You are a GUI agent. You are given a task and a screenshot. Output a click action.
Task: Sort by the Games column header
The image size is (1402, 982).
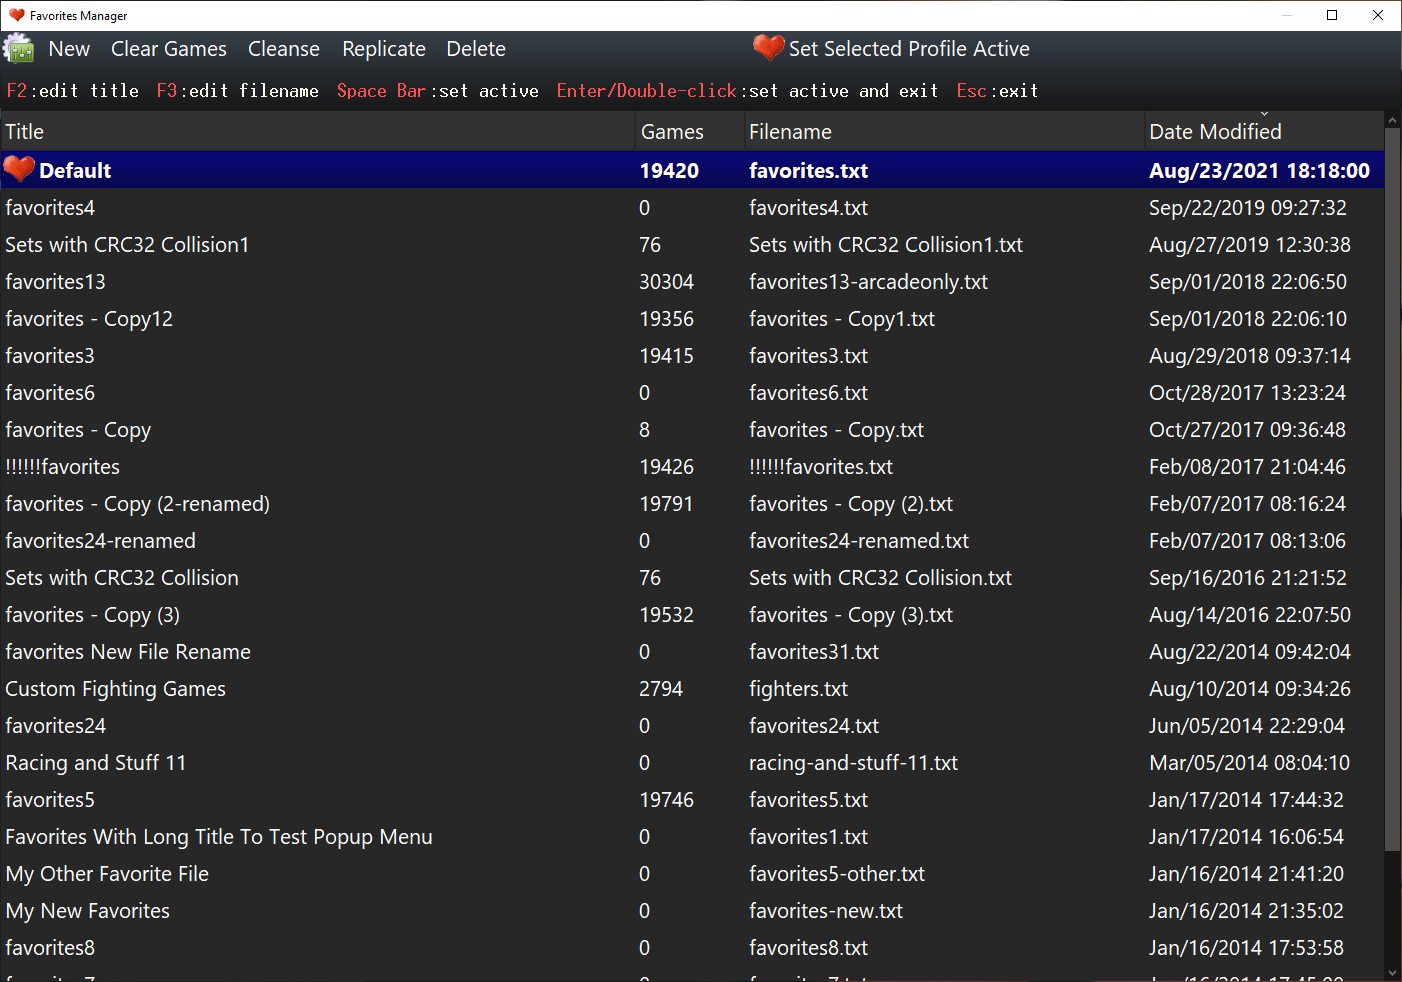click(x=672, y=132)
